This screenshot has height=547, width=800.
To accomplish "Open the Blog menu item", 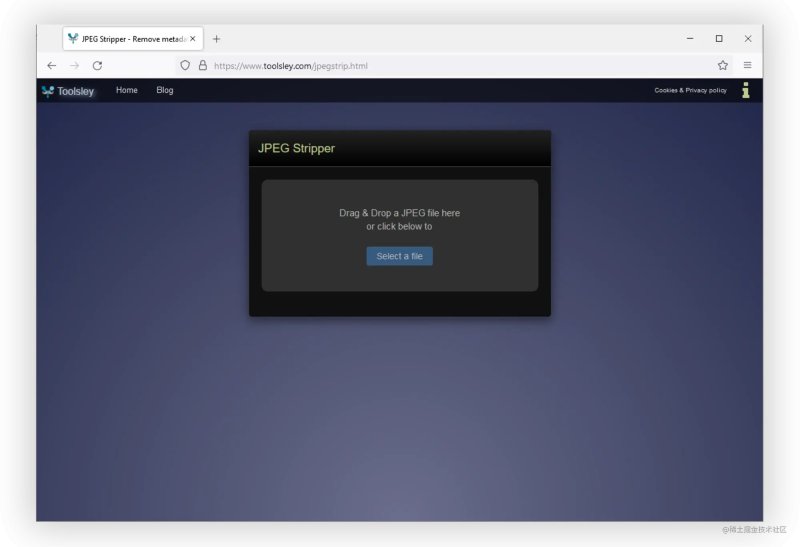I will pyautogui.click(x=165, y=90).
